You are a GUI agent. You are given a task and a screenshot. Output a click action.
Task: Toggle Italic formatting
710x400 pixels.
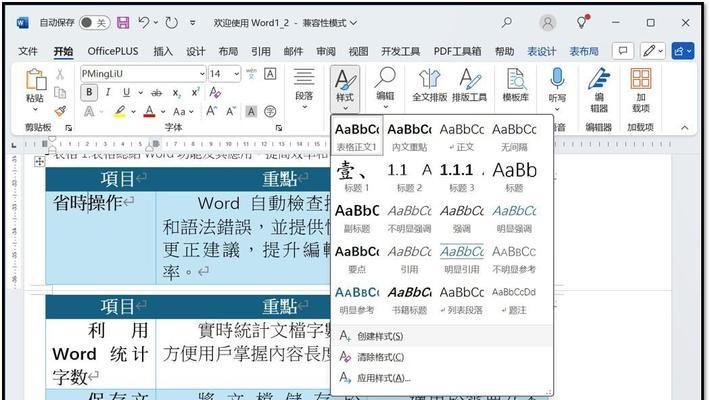coord(108,92)
